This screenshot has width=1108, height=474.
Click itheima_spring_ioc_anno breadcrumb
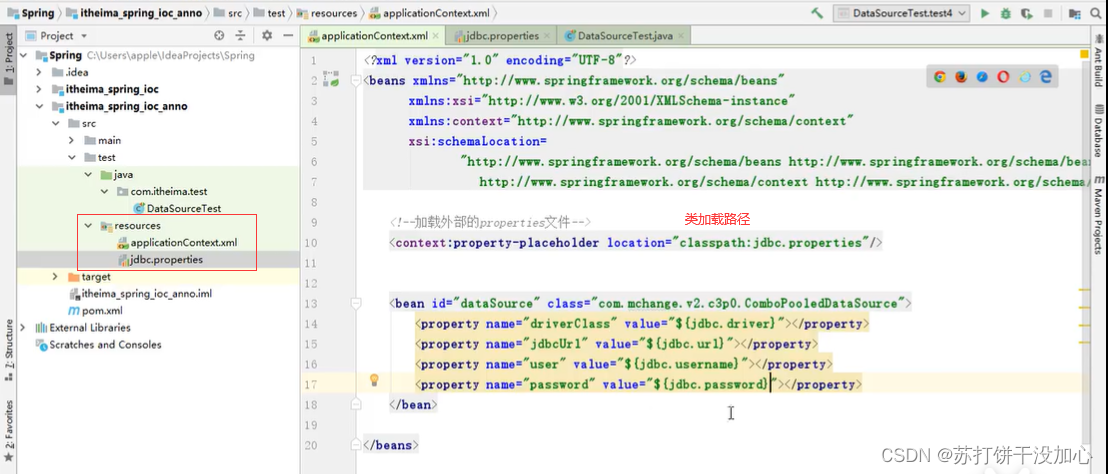point(134,13)
